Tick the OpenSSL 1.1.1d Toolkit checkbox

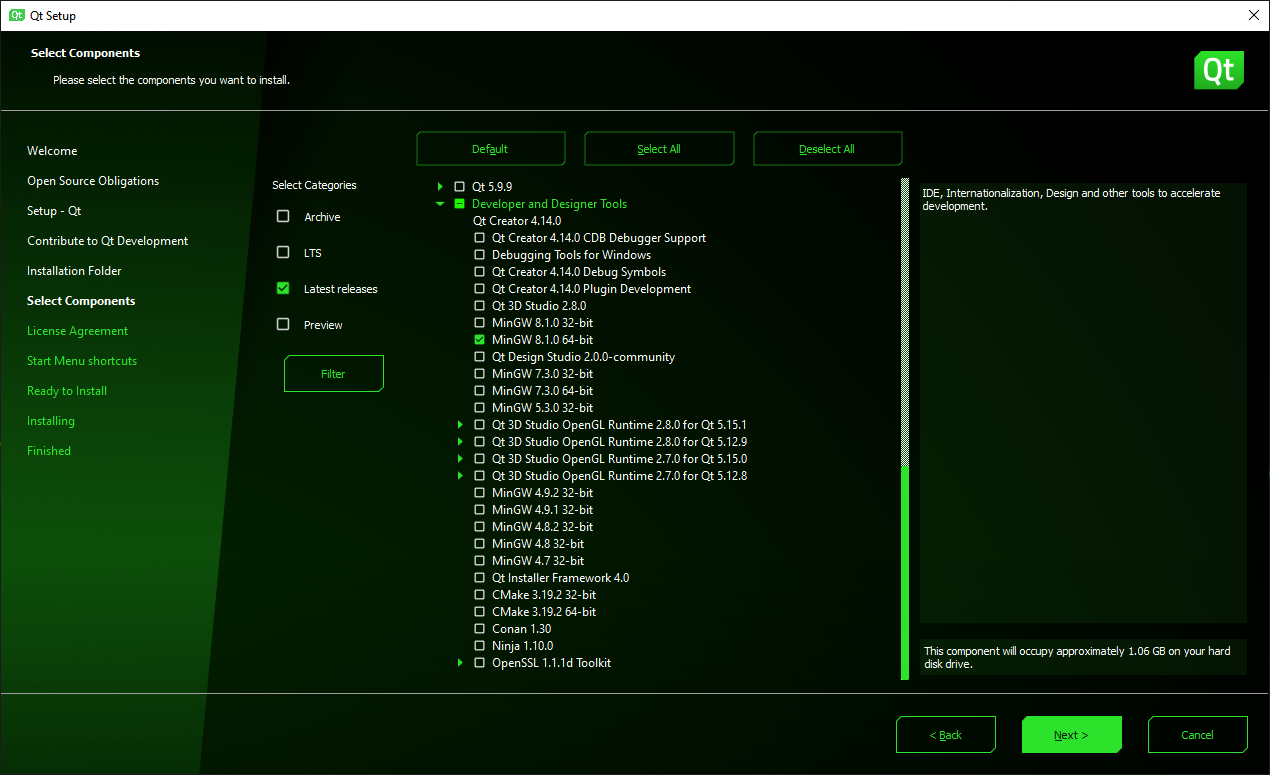(x=480, y=663)
